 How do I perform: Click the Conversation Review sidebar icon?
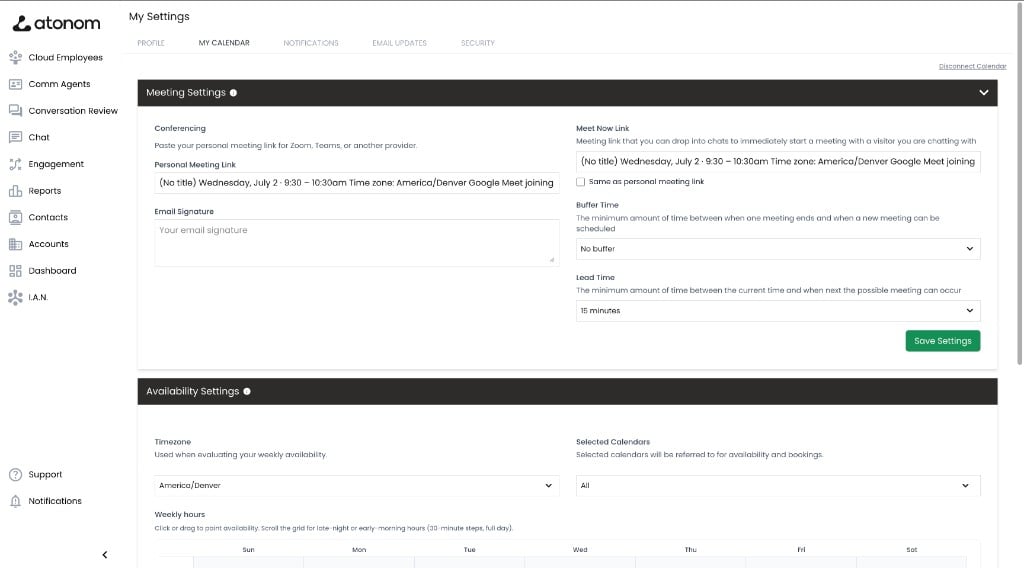click(x=16, y=110)
